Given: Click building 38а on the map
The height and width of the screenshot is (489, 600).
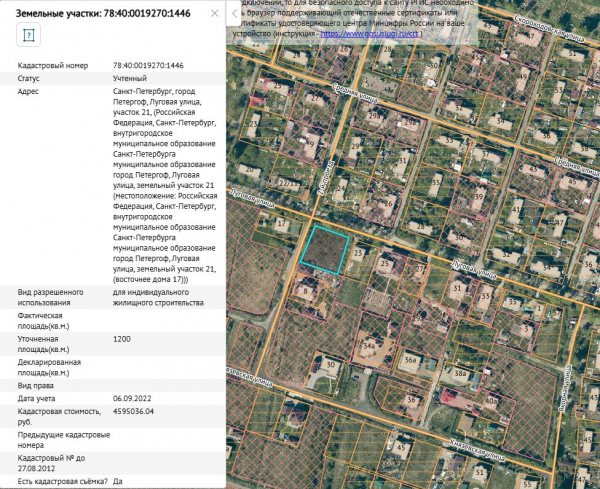Looking at the screenshot, I should tap(460, 372).
